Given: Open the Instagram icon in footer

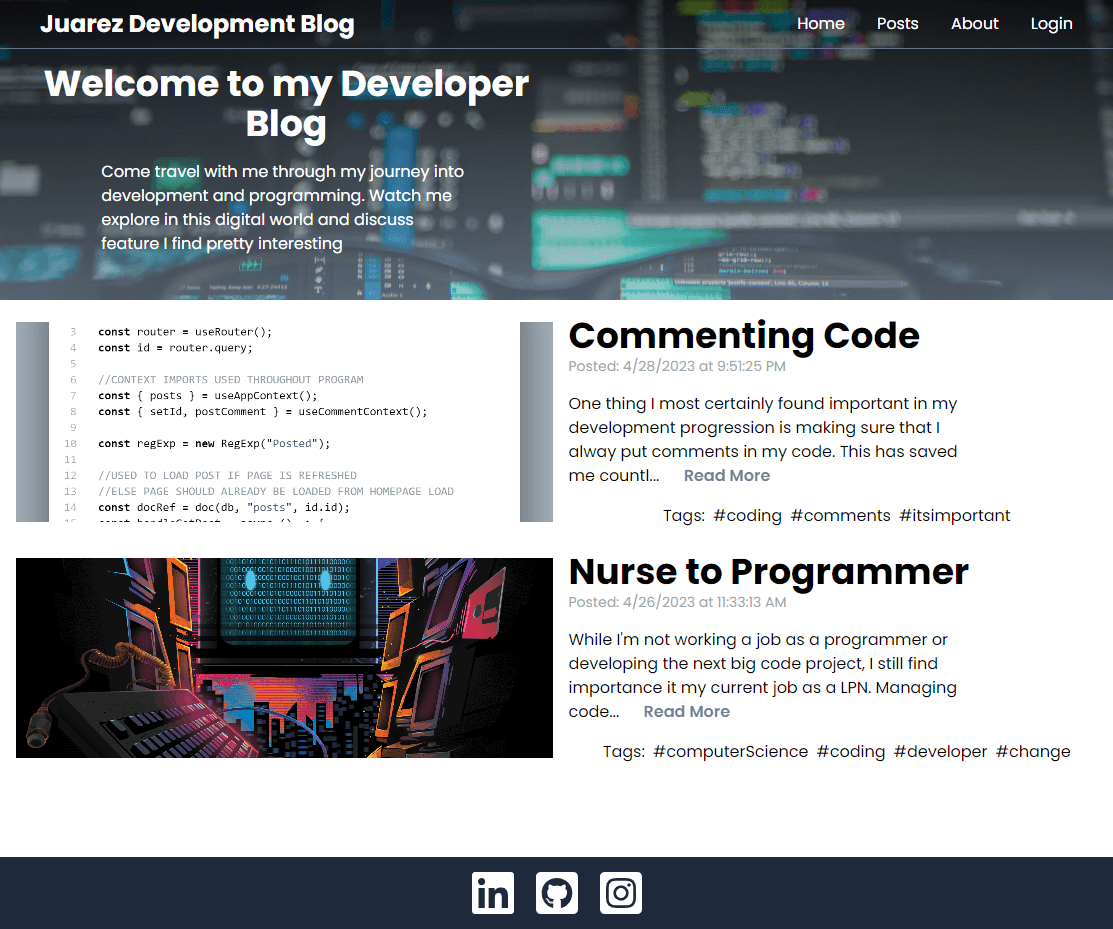Looking at the screenshot, I should pos(621,893).
